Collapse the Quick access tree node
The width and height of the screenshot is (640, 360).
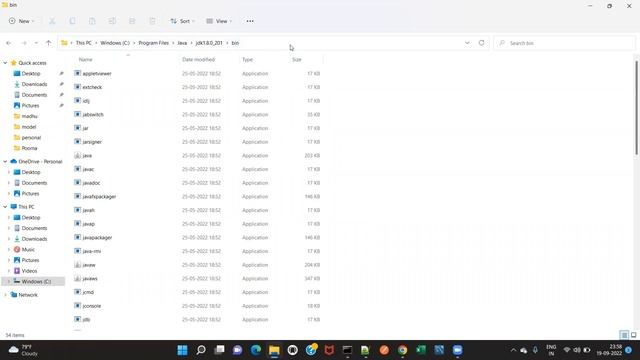click(5, 63)
